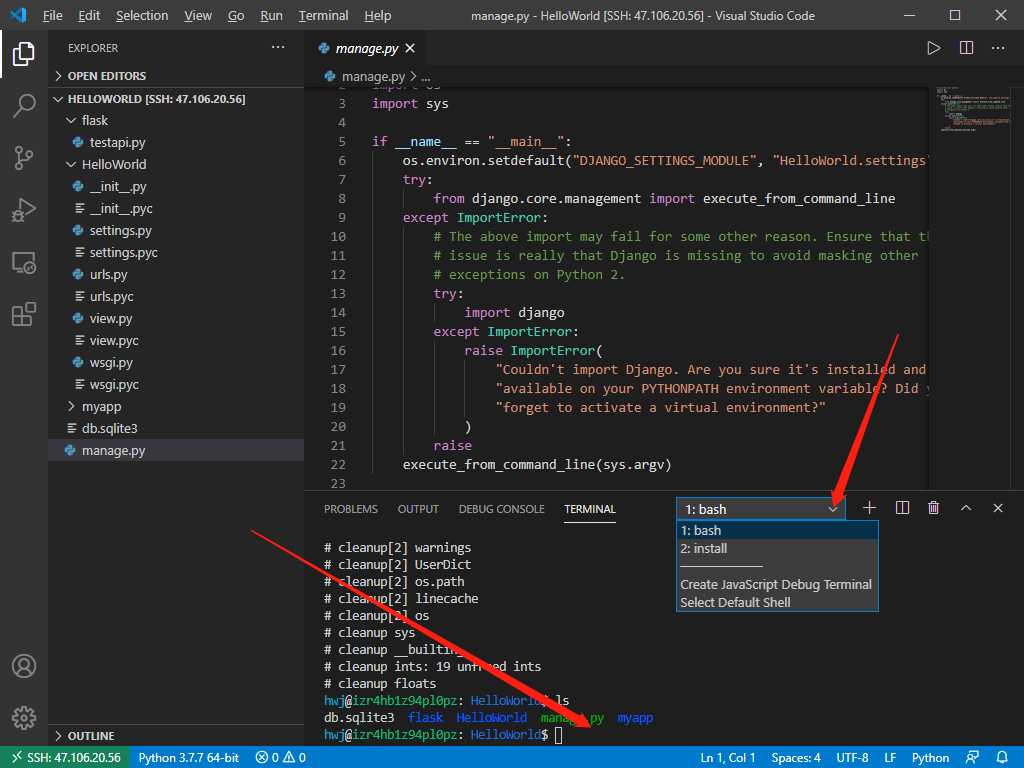Open the feedback icon in status bar
The height and width of the screenshot is (768, 1024).
coord(972,758)
